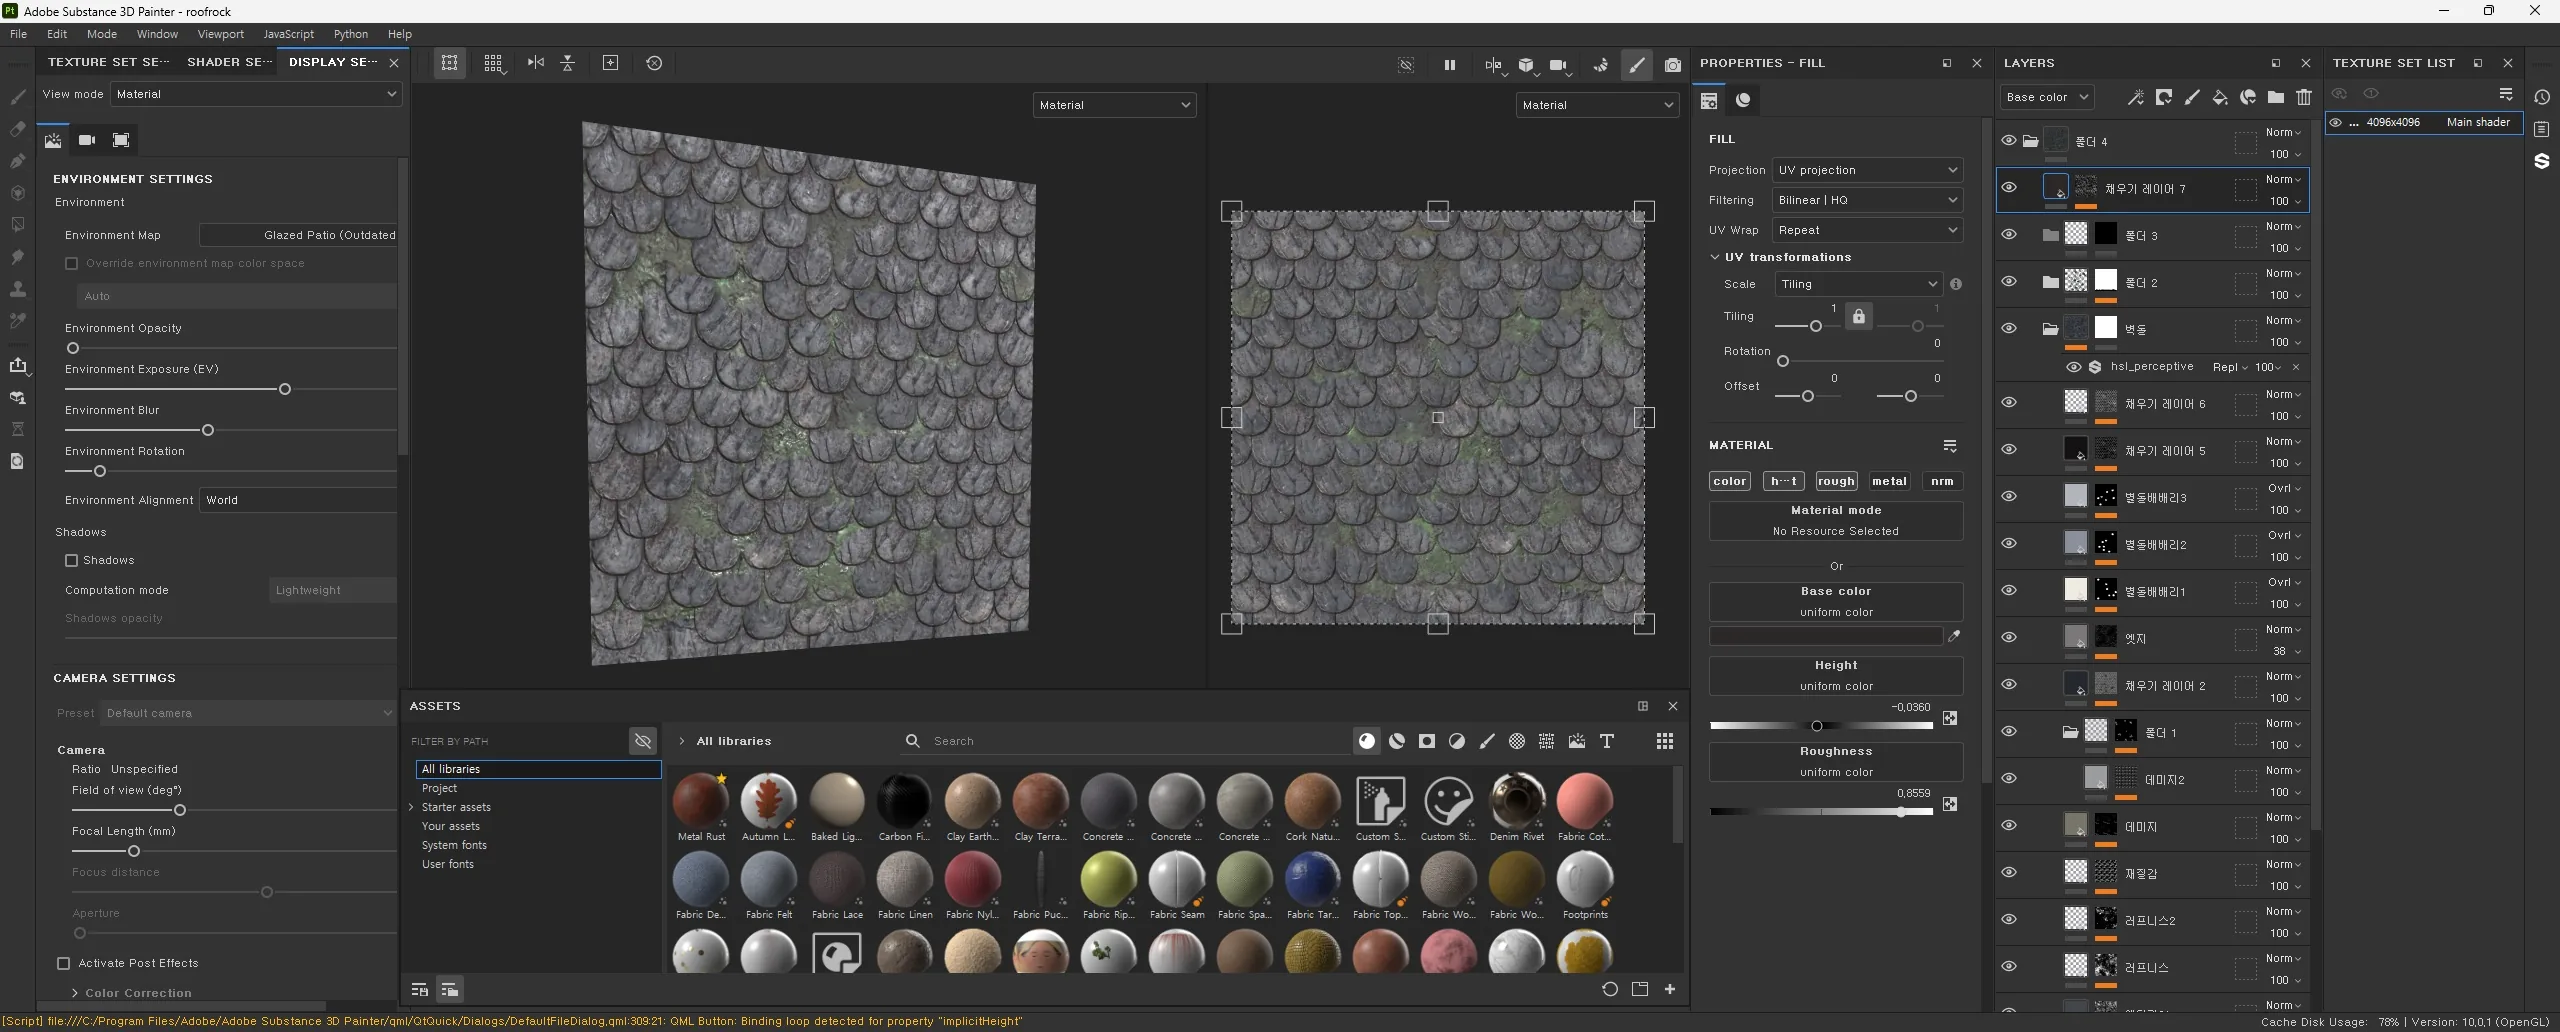Toggle visibility of the 엣지 layer
Screen dimensions: 2560x1032
2008,638
